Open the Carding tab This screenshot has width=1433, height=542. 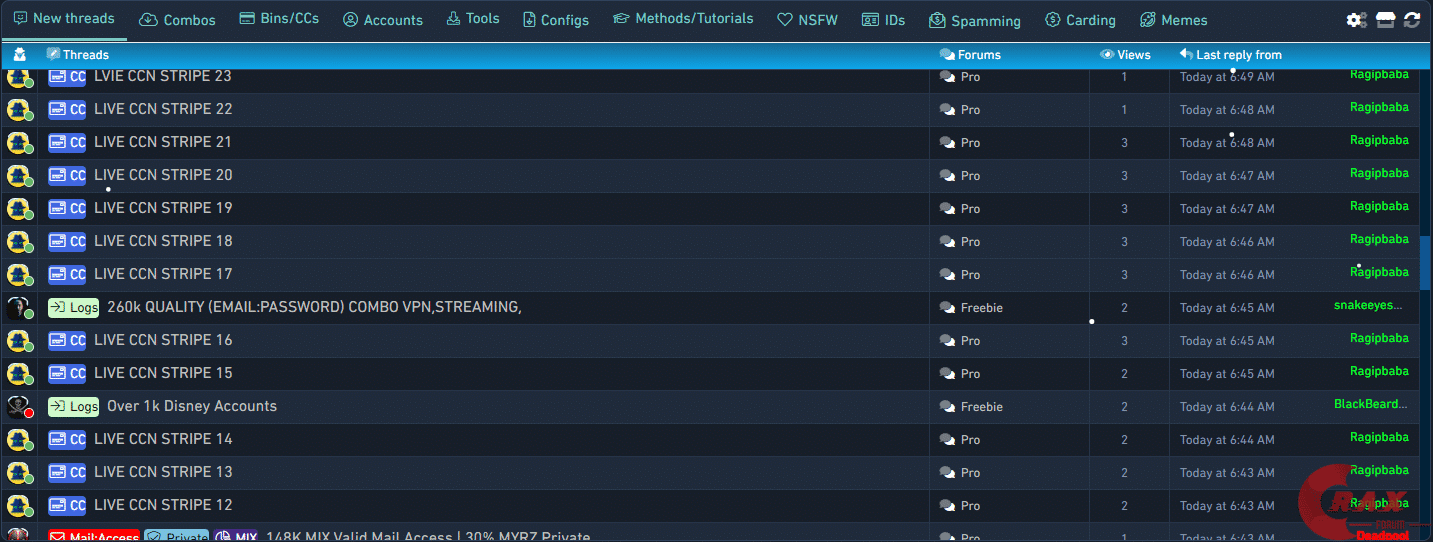[1080, 20]
